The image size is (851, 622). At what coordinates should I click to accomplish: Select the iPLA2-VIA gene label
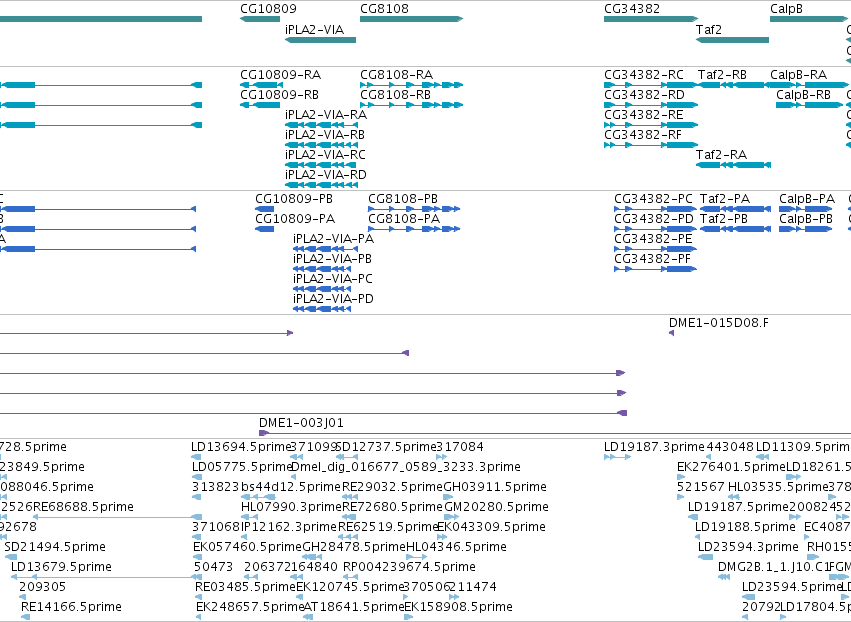click(x=314, y=30)
